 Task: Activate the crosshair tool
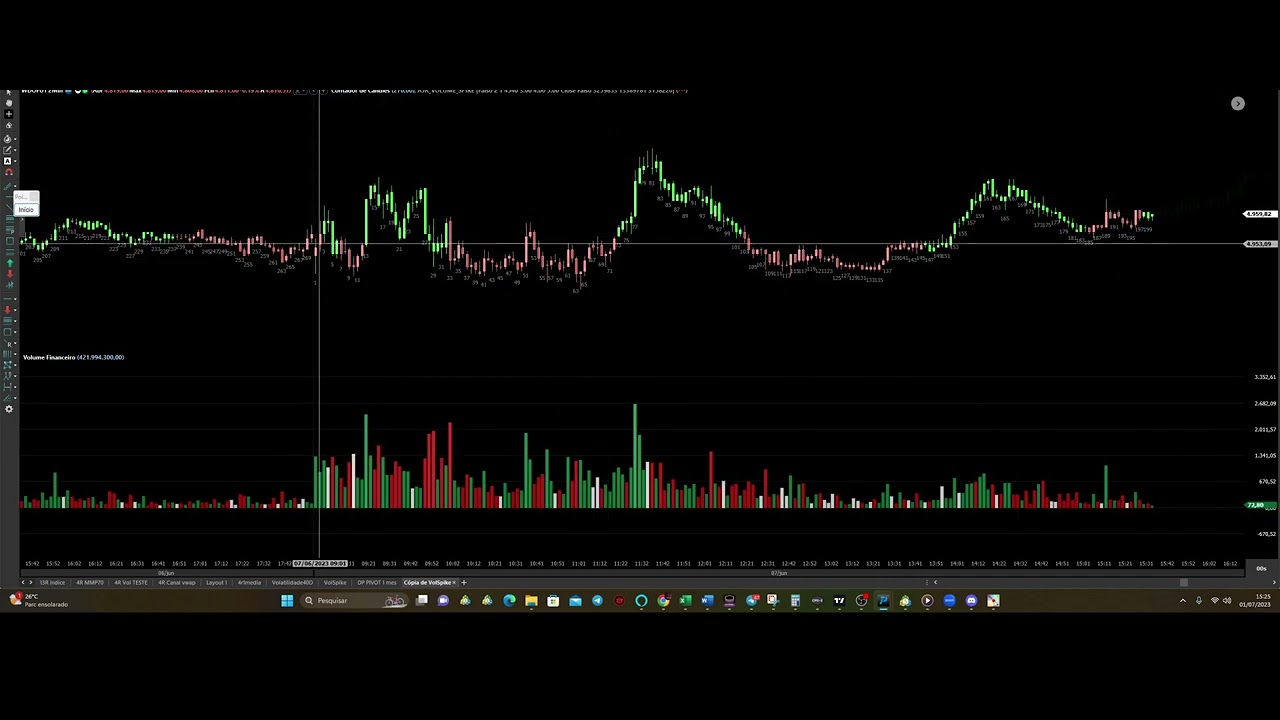click(x=9, y=114)
